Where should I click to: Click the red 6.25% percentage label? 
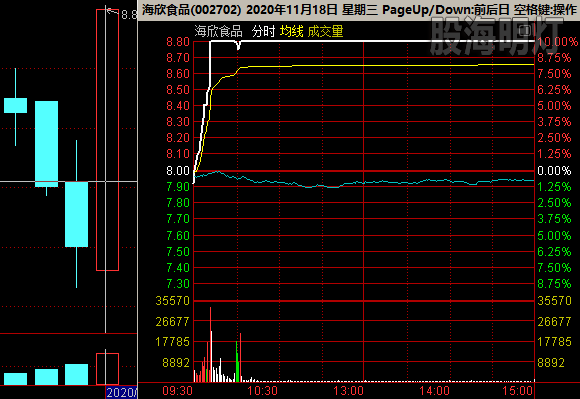coord(554,90)
